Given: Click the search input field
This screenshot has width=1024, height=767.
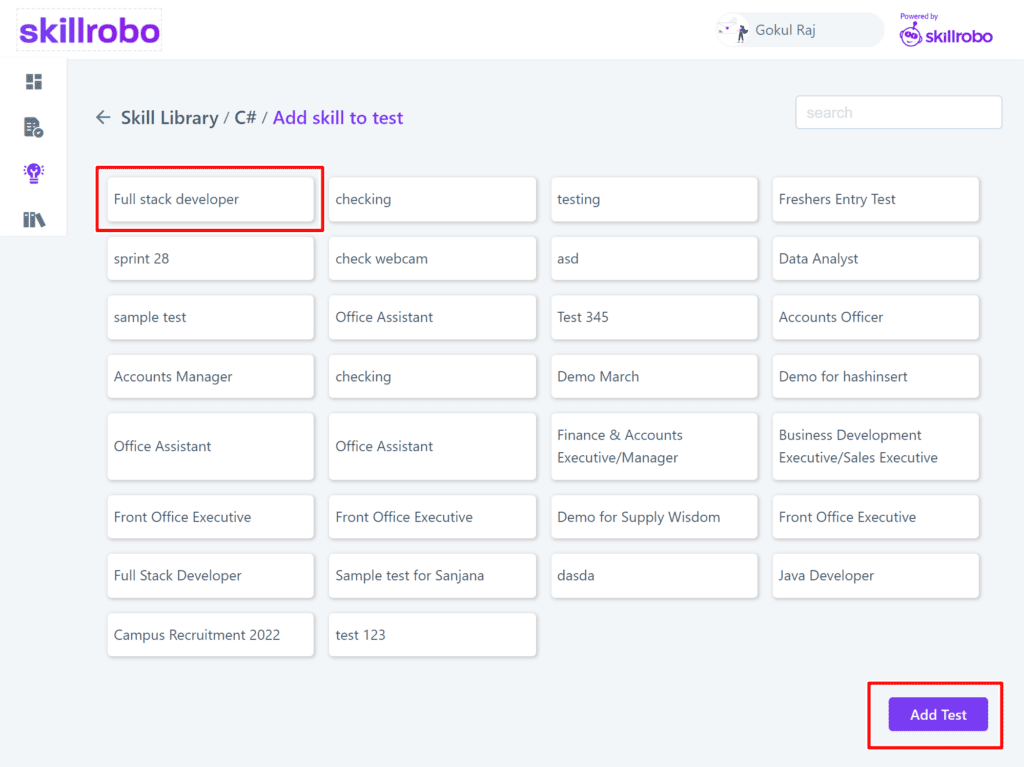Looking at the screenshot, I should [x=898, y=113].
